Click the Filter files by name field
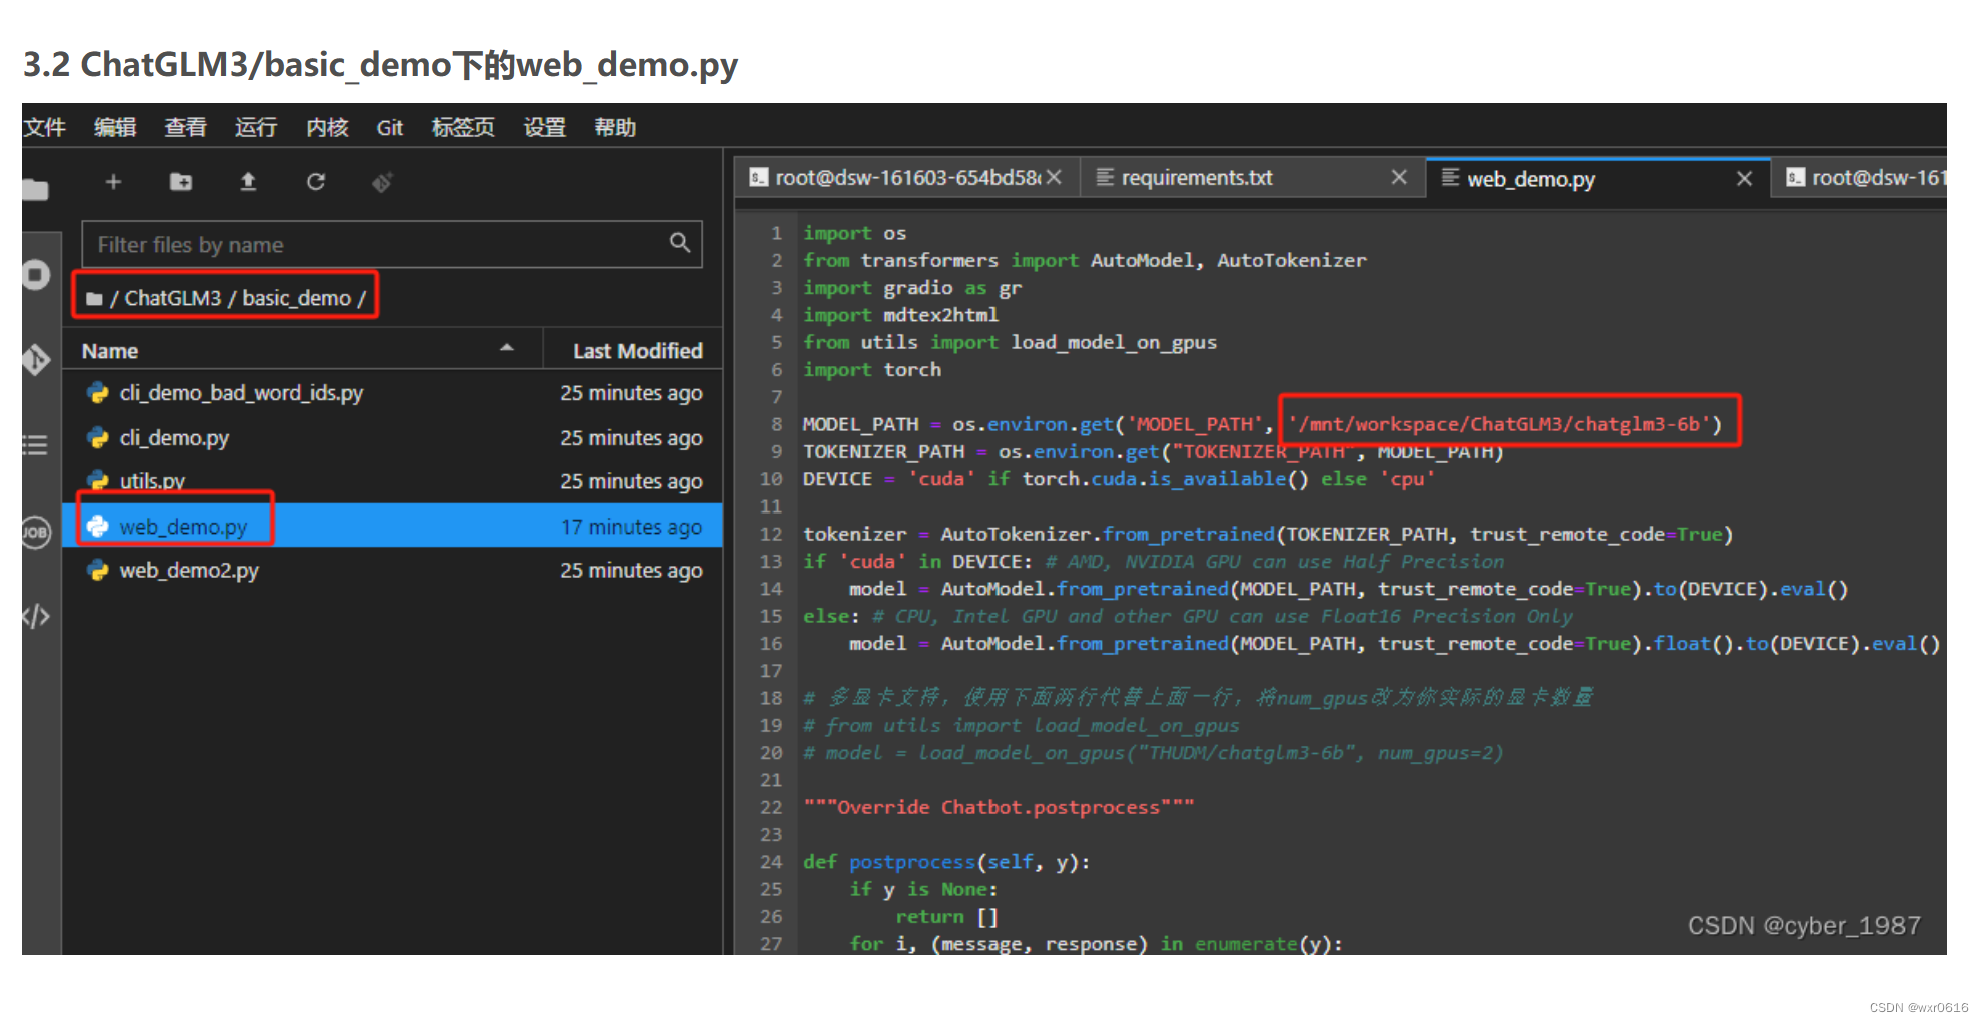This screenshot has width=1984, height=1022. tap(392, 244)
